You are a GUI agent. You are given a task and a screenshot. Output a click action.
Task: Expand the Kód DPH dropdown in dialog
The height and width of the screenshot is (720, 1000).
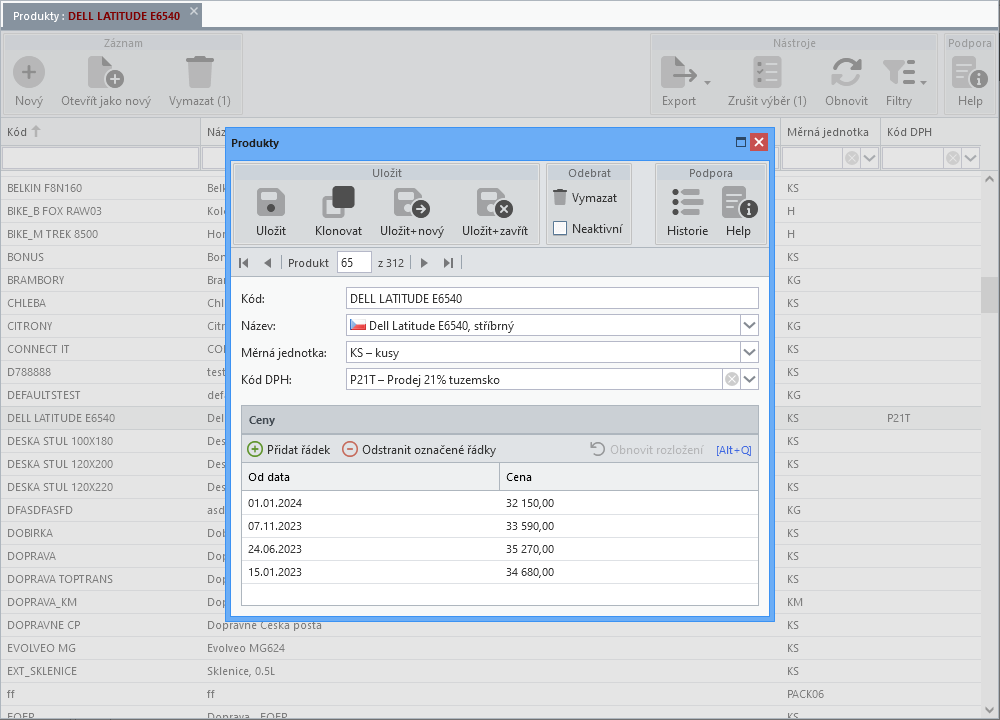pos(749,379)
